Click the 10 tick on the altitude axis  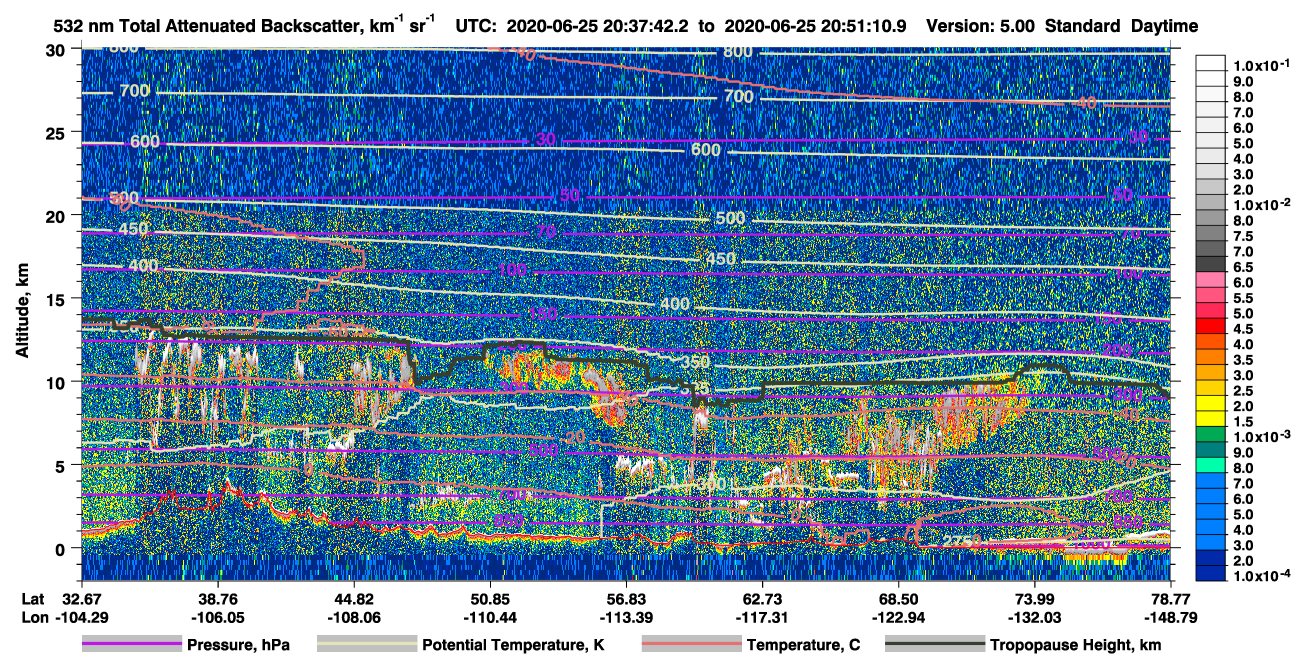(x=58, y=382)
